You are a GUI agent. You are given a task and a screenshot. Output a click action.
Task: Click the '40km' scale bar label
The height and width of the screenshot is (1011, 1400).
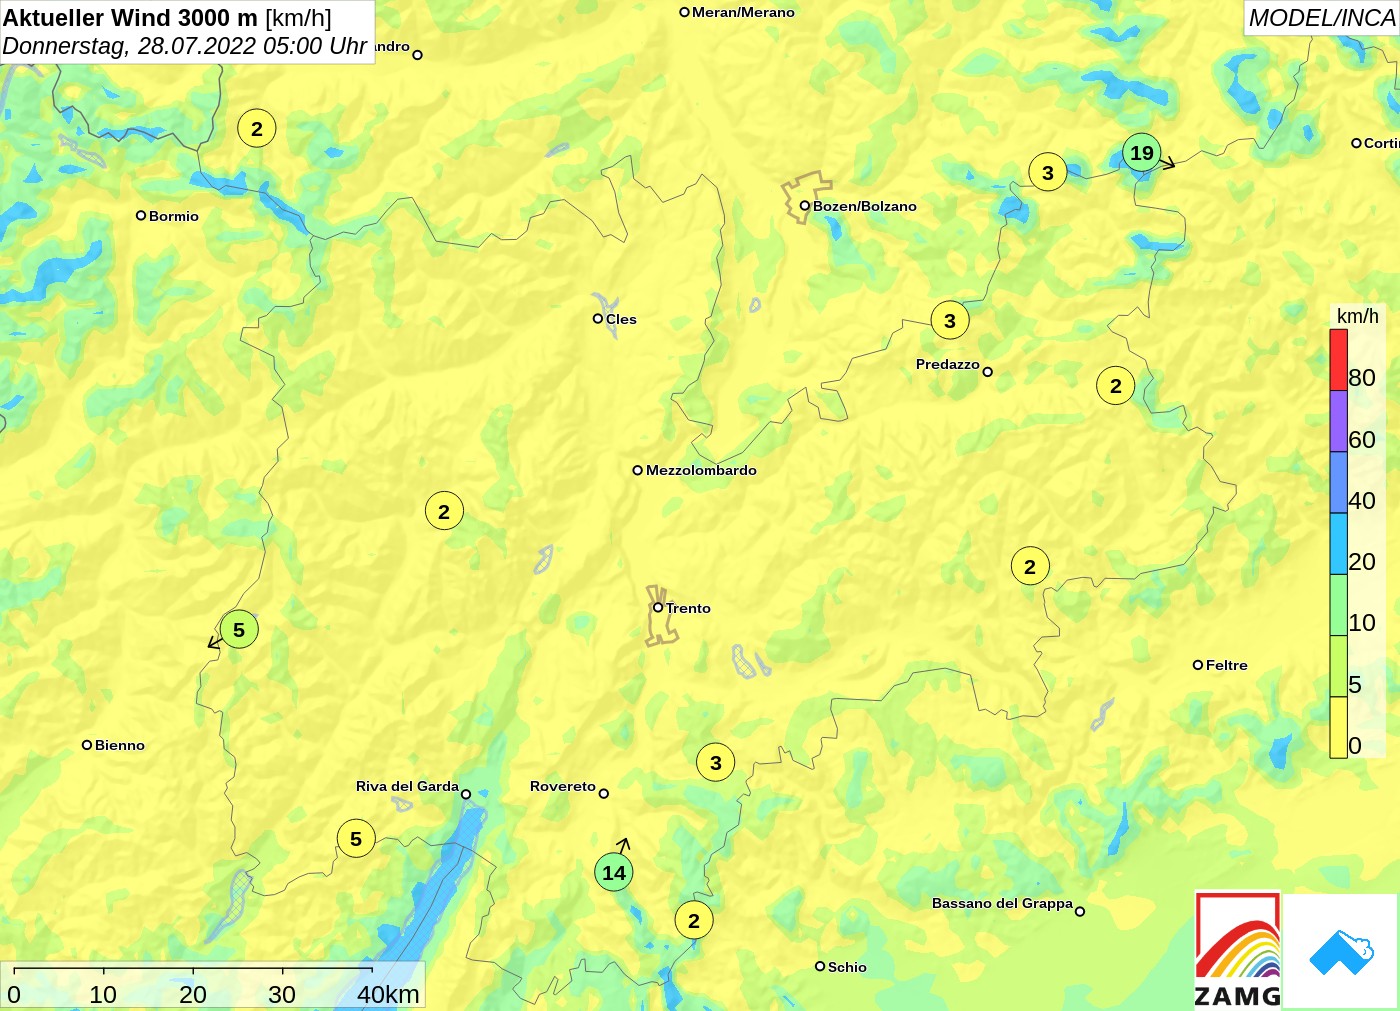tap(388, 994)
